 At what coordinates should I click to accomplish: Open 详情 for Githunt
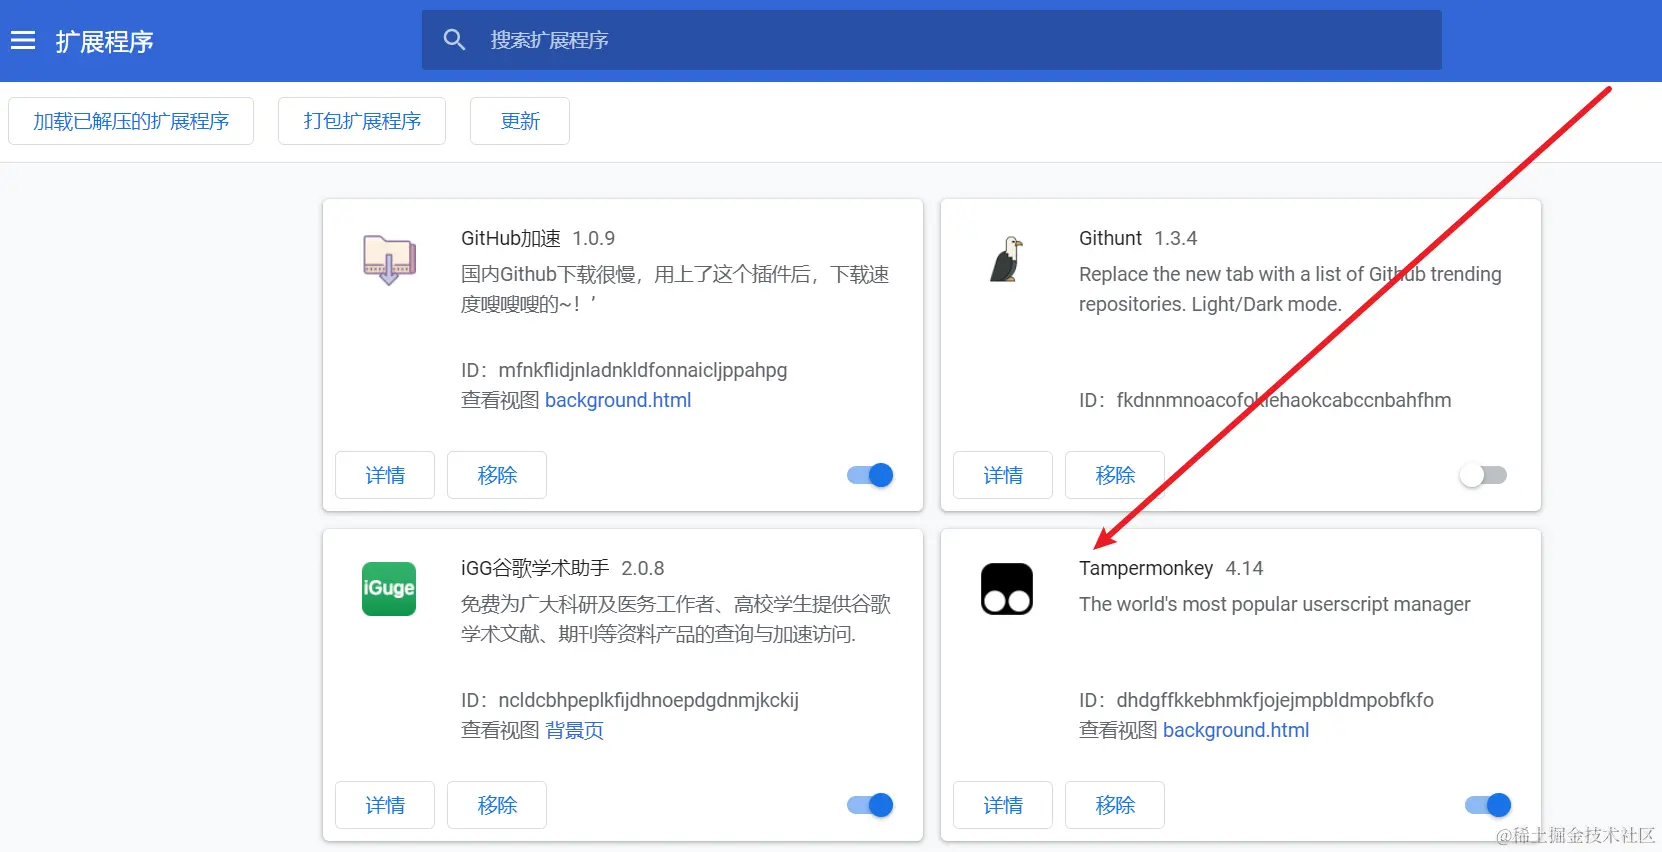tap(1003, 475)
